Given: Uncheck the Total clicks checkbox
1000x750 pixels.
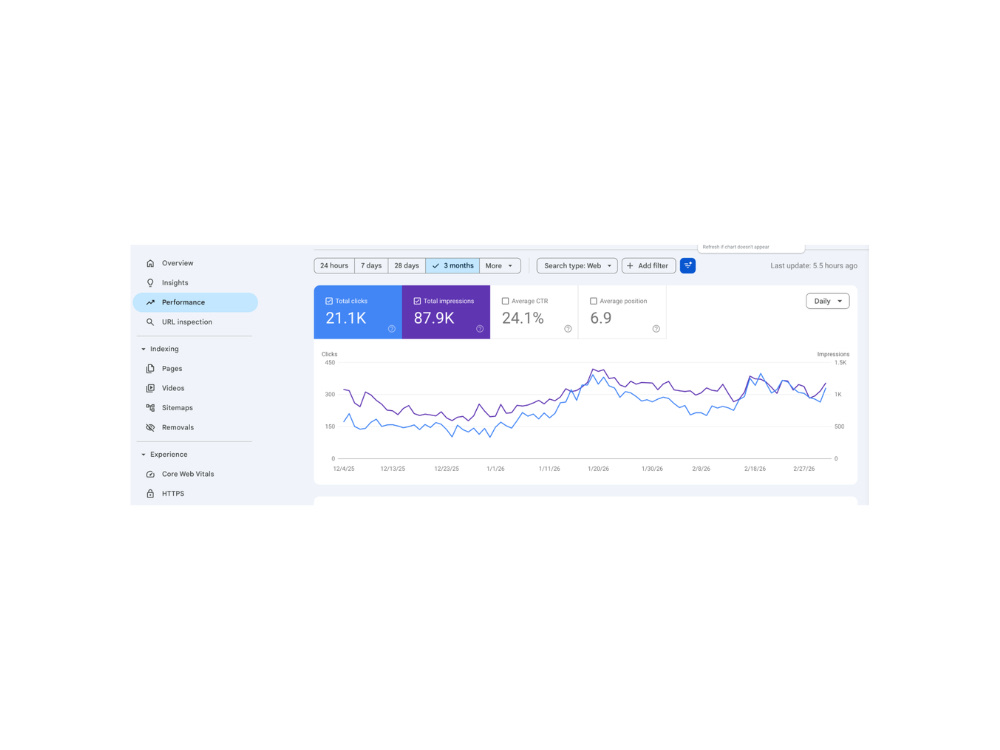Looking at the screenshot, I should pos(329,301).
